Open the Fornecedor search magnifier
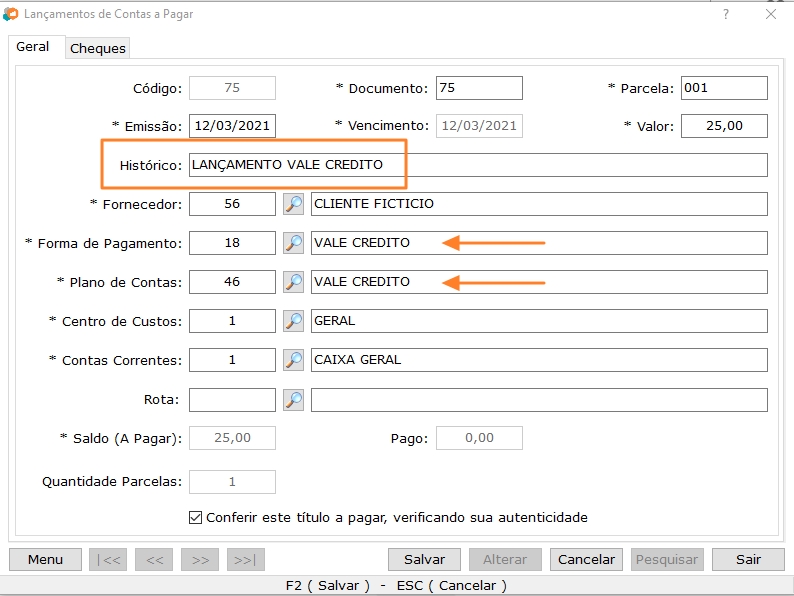This screenshot has width=794, height=596. pyautogui.click(x=293, y=204)
